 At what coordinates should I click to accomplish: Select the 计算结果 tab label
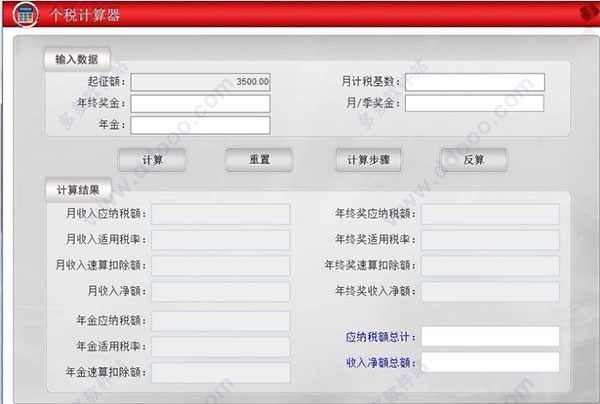pyautogui.click(x=78, y=190)
